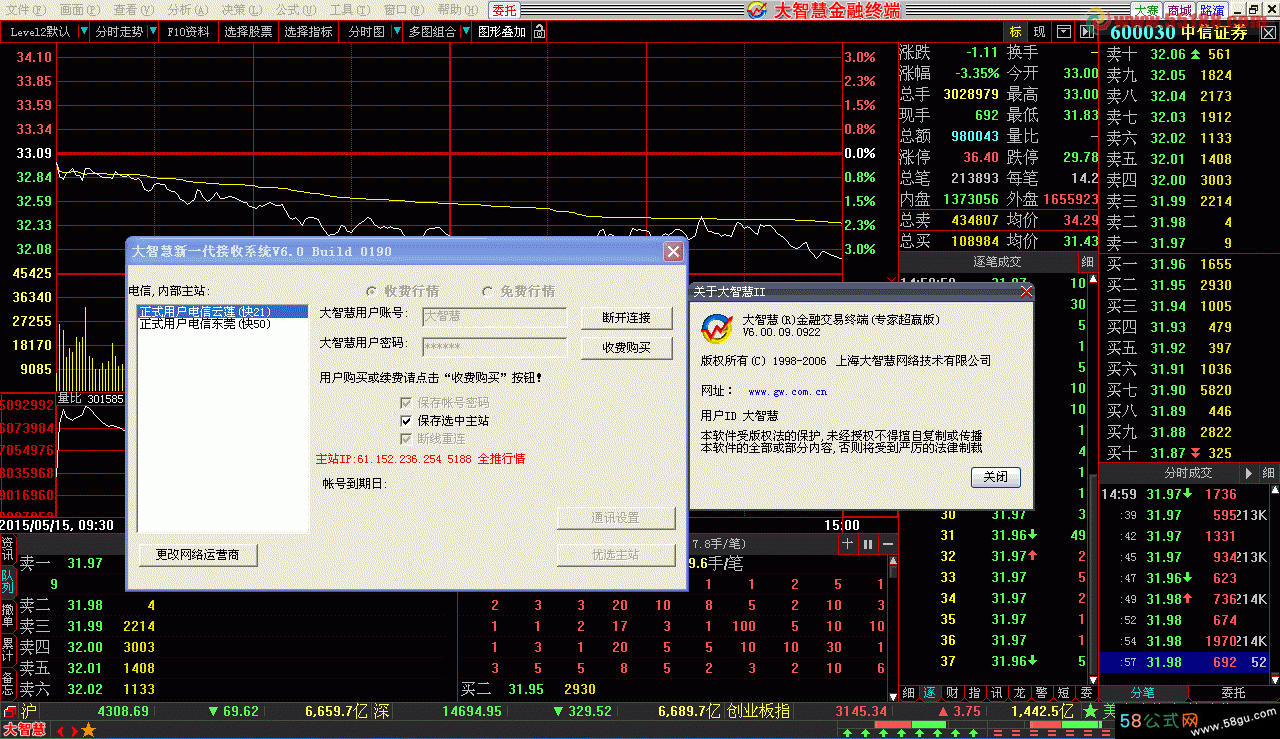Select the 财 bottom tab
1280x739 pixels.
(x=953, y=692)
